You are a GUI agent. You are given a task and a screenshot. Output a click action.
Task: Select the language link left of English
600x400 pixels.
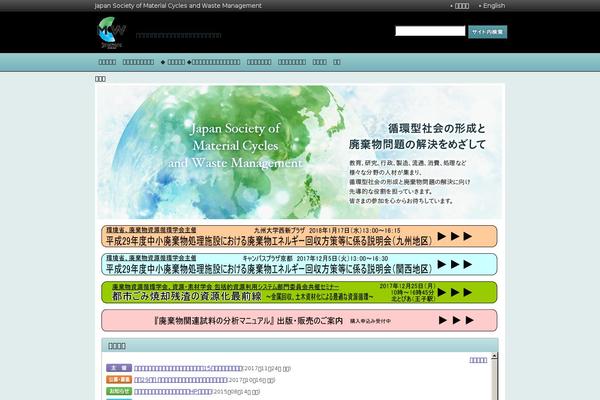coord(461,6)
